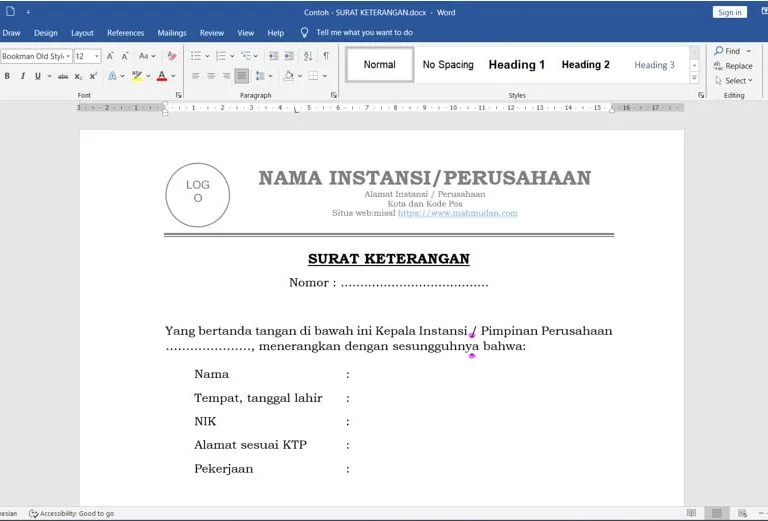Decrease font size with shrink button
Screen dimensions: 768x521
tap(125, 56)
